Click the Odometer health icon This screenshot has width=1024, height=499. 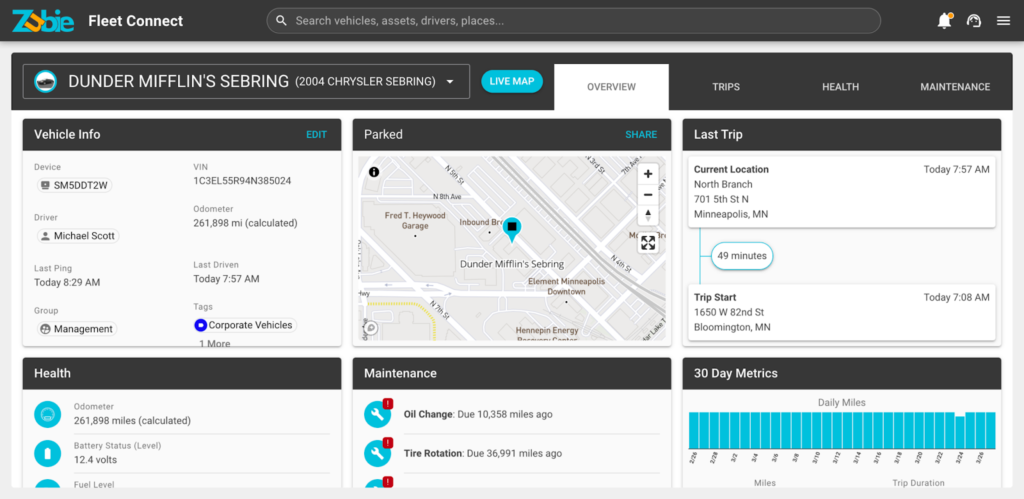click(x=48, y=414)
